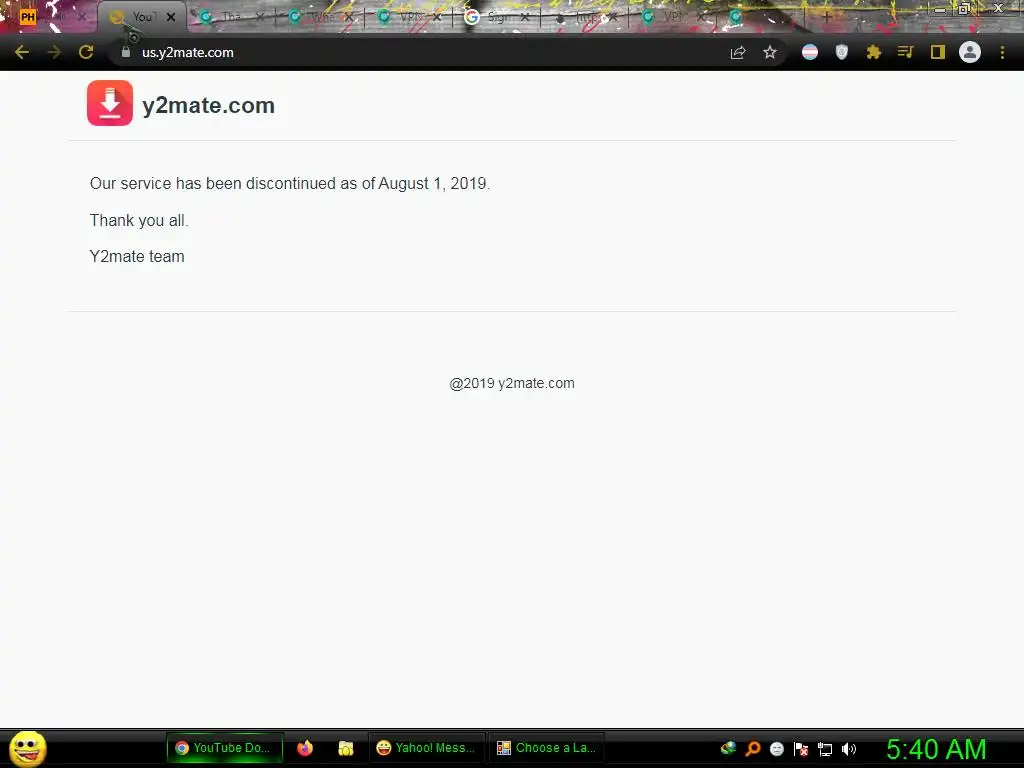Open the network connection tray icon
Viewport: 1024px width, 768px height.
tap(825, 749)
